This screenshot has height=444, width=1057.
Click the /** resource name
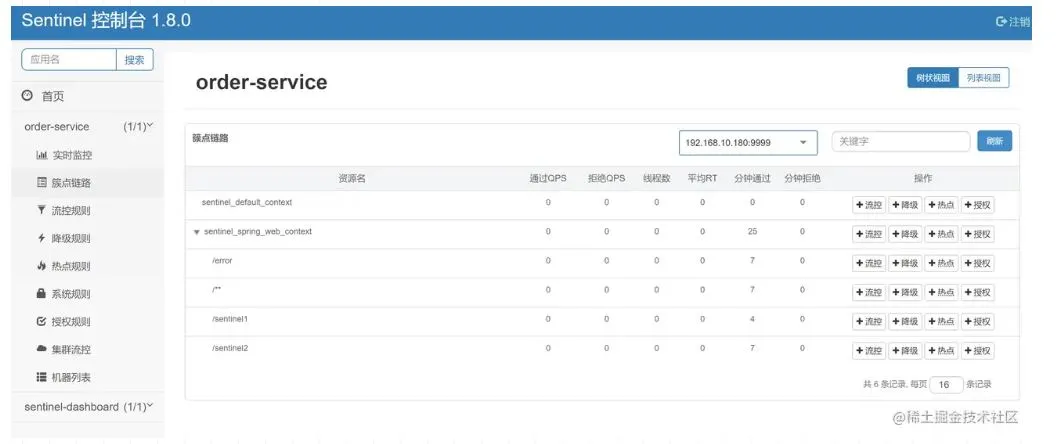216,290
